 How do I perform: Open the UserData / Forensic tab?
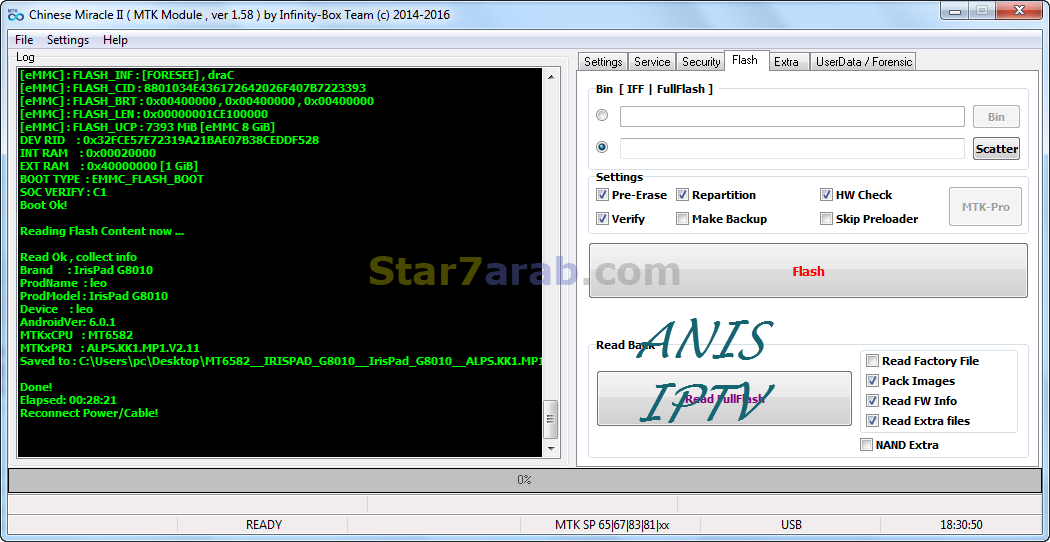click(863, 62)
